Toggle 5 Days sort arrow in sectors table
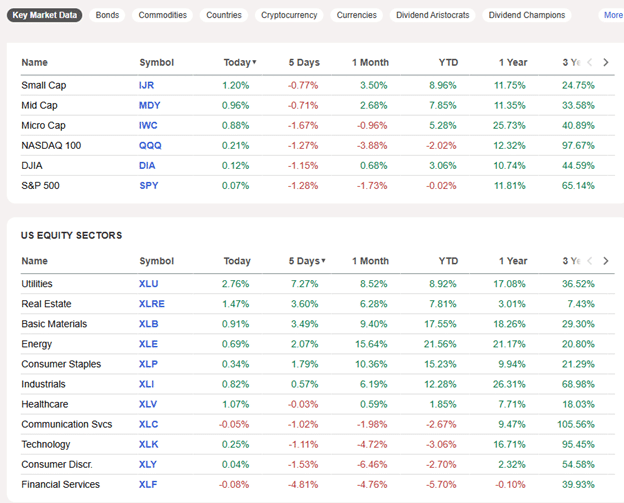The width and height of the screenshot is (624, 503). (x=323, y=262)
